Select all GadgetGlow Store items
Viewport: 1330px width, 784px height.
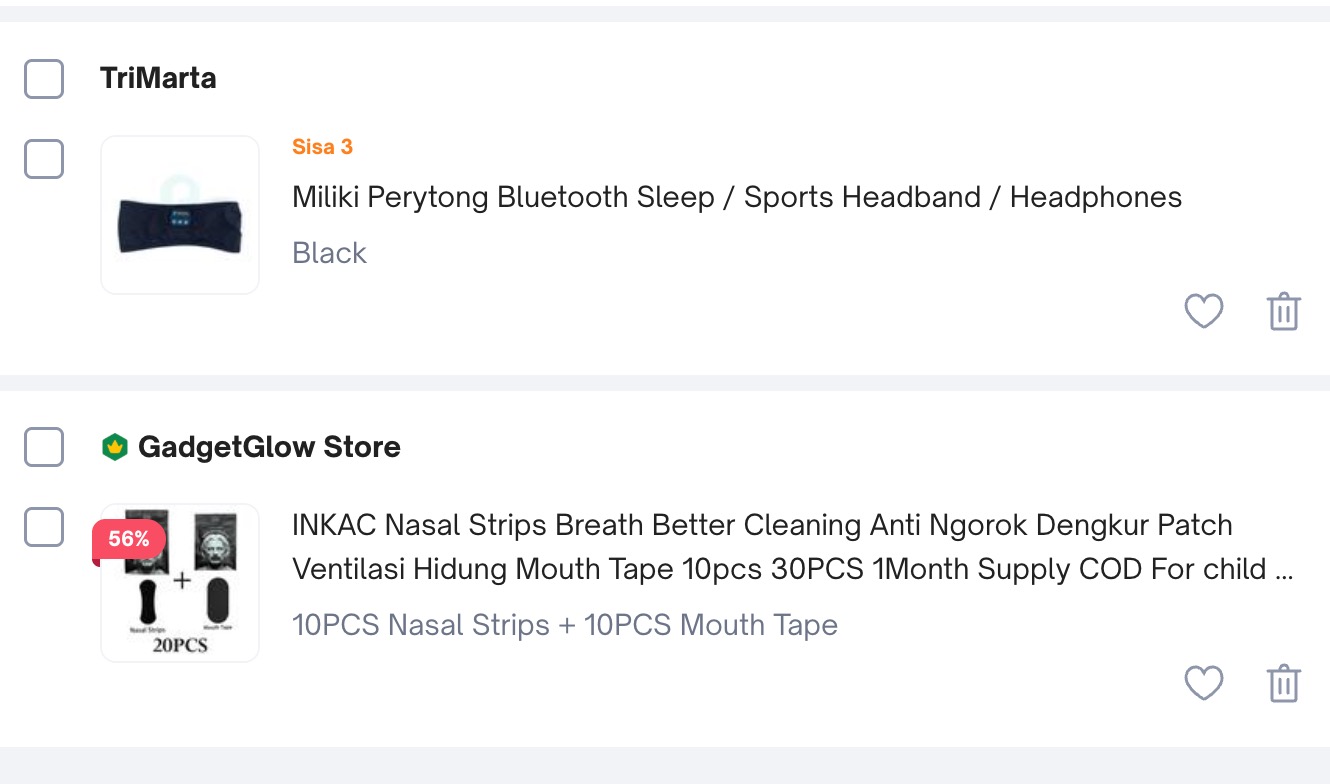point(44,447)
